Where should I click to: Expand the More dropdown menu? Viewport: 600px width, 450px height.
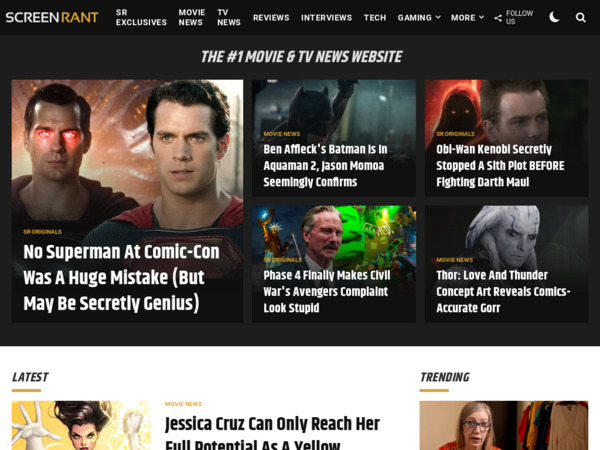(467, 17)
